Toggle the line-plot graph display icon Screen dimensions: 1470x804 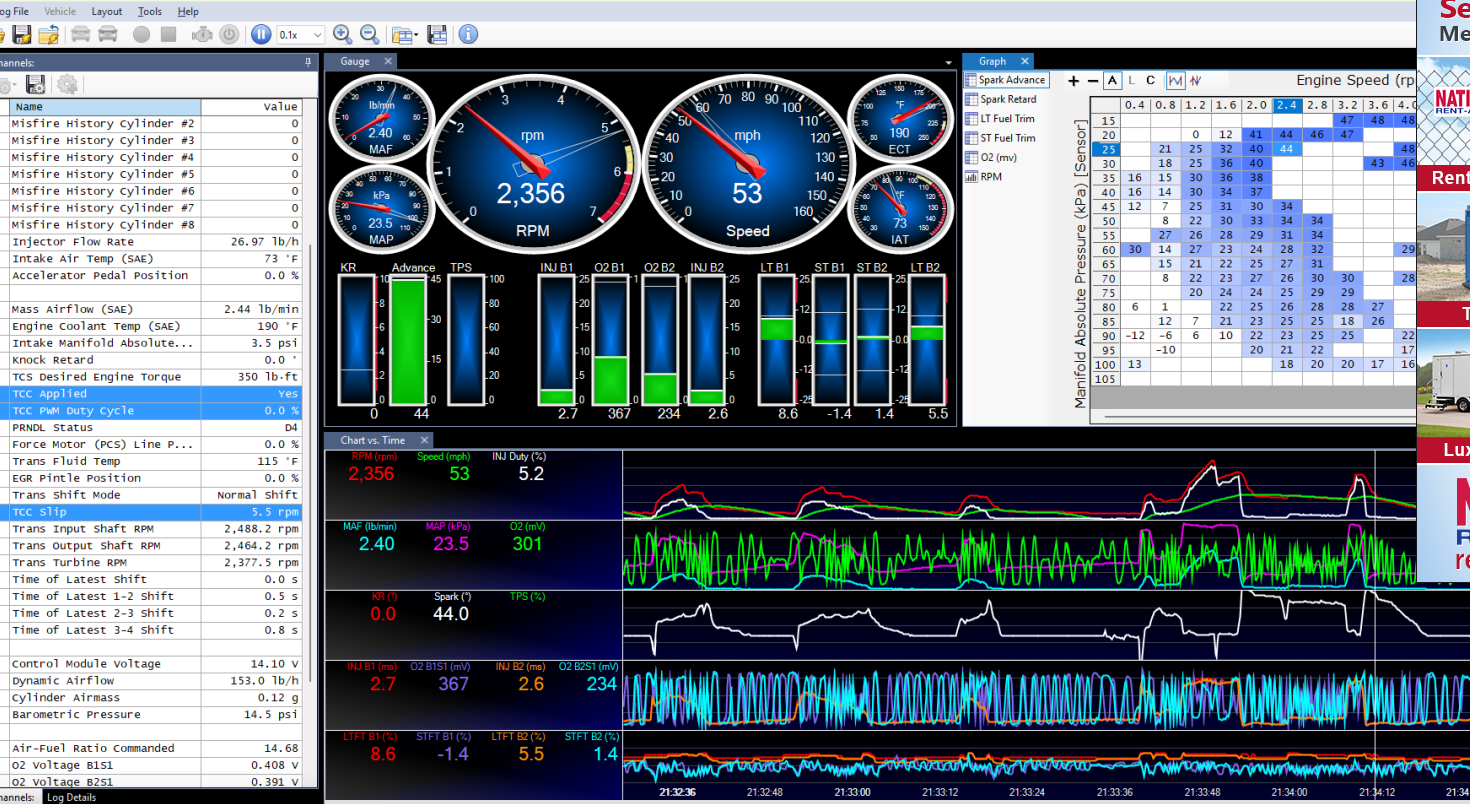point(1175,80)
